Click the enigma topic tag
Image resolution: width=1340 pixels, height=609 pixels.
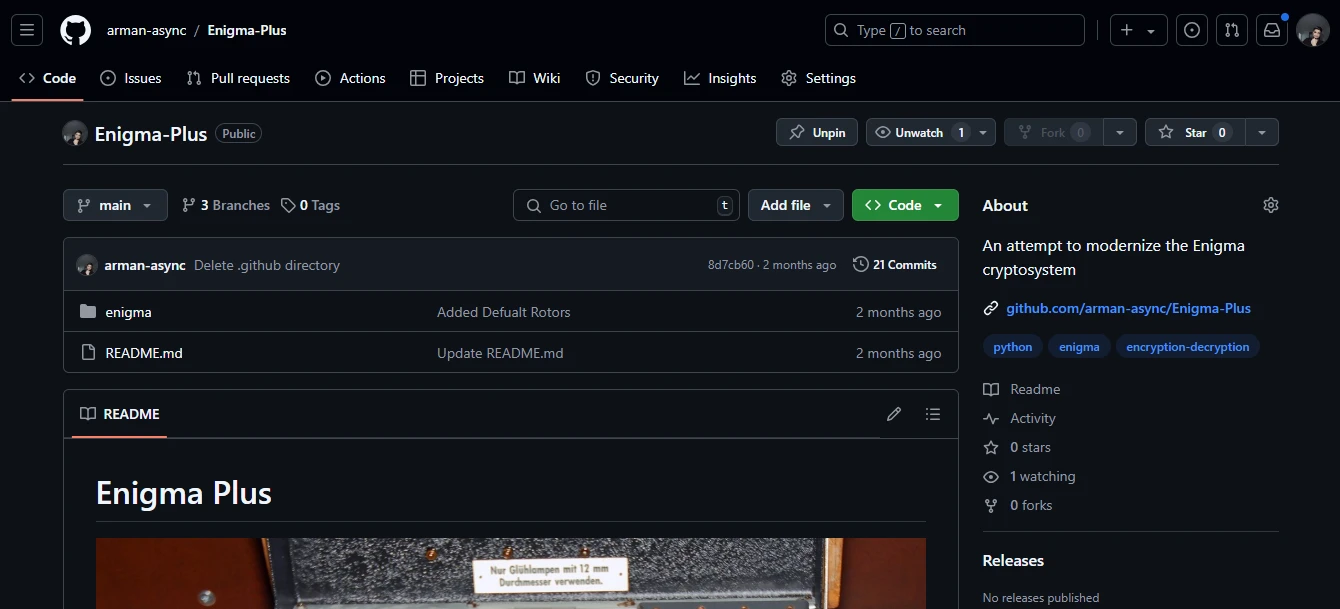pos(1079,347)
